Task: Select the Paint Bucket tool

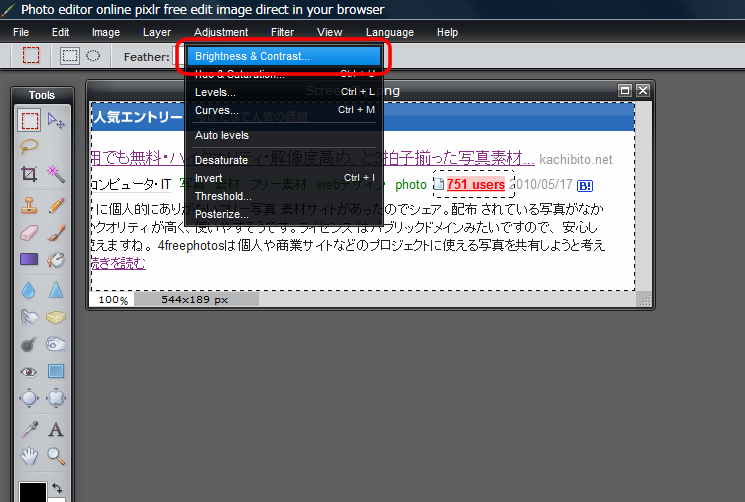Action: click(x=56, y=259)
